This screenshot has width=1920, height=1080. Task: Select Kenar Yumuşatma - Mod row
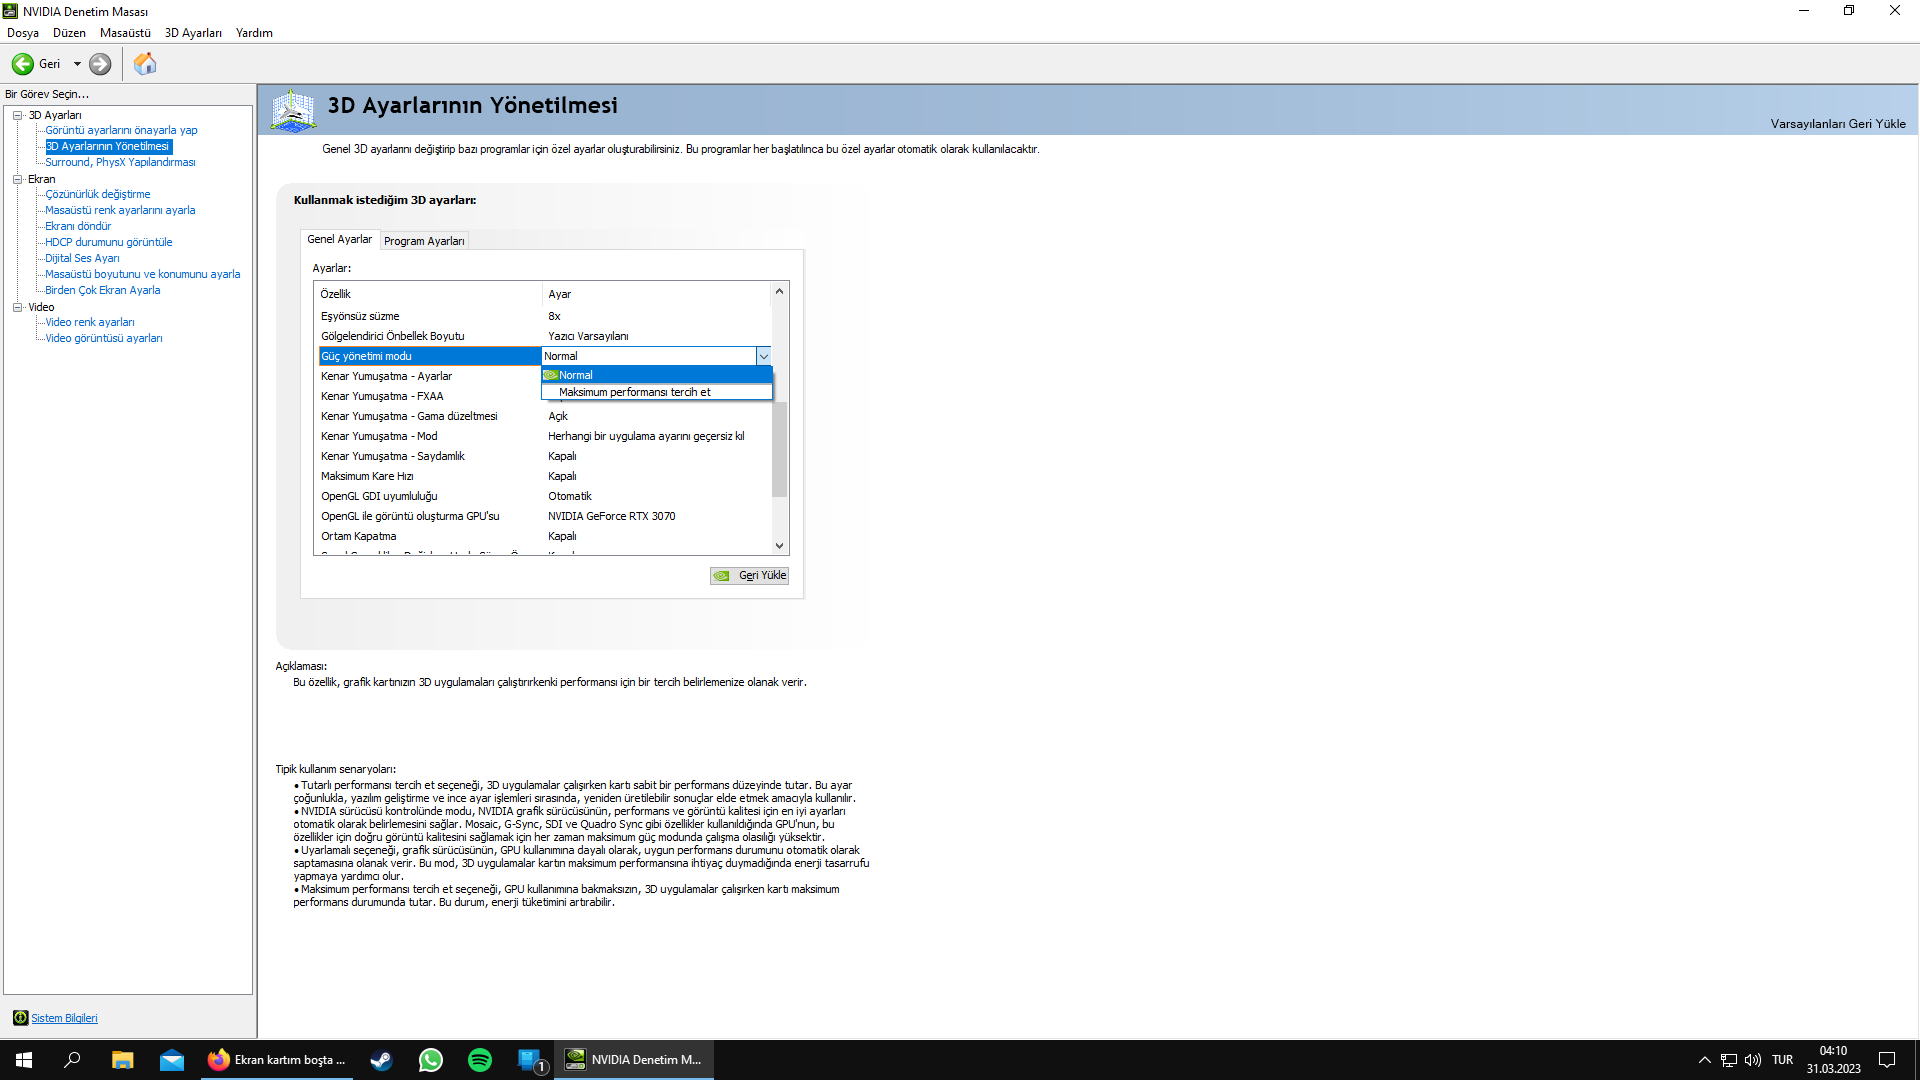545,436
